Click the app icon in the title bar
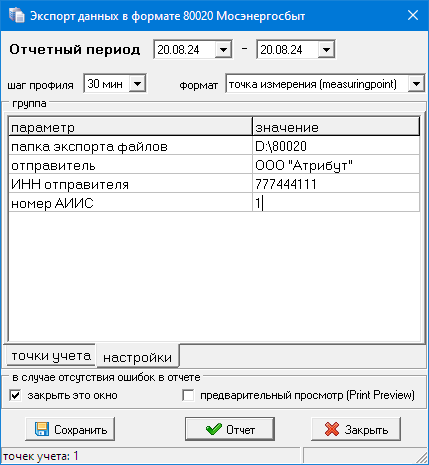Image resolution: width=429 pixels, height=465 pixels. click(16, 16)
